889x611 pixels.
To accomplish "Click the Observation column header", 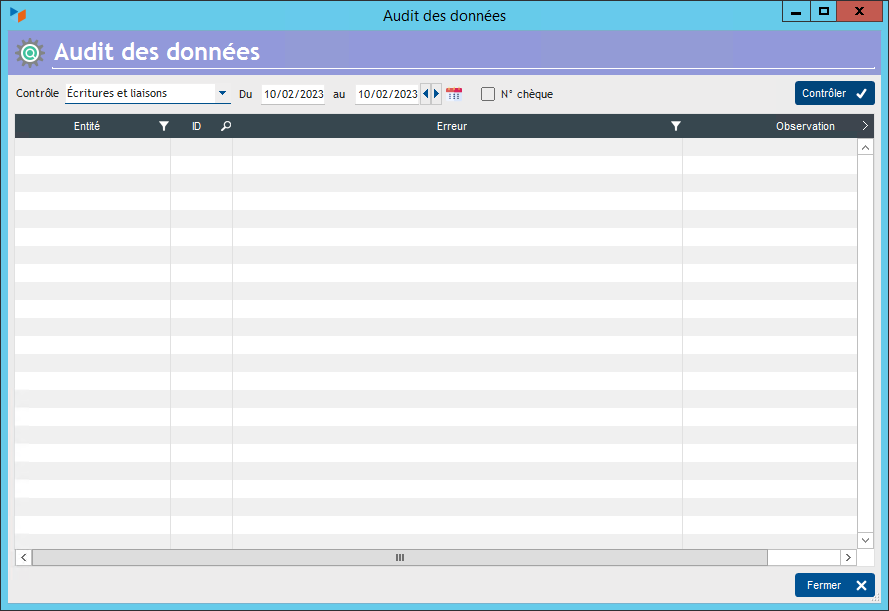I will [804, 127].
